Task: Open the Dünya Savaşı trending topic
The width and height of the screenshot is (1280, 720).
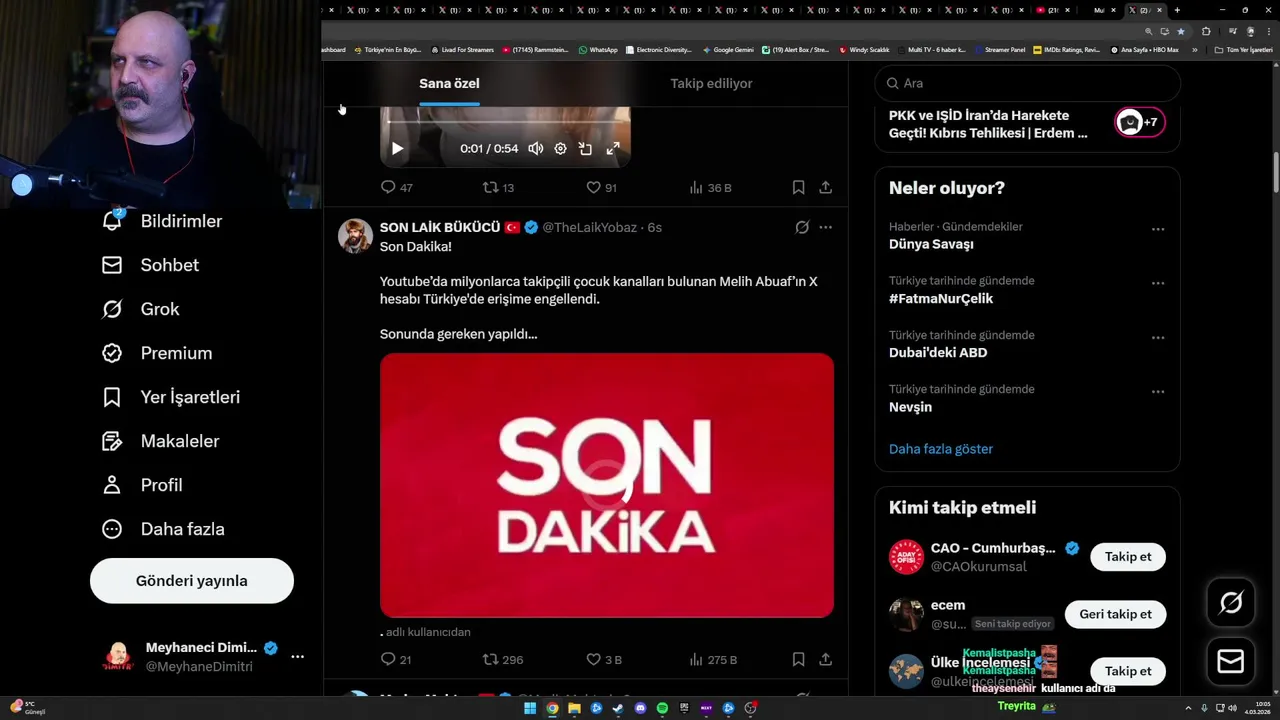Action: click(x=931, y=244)
